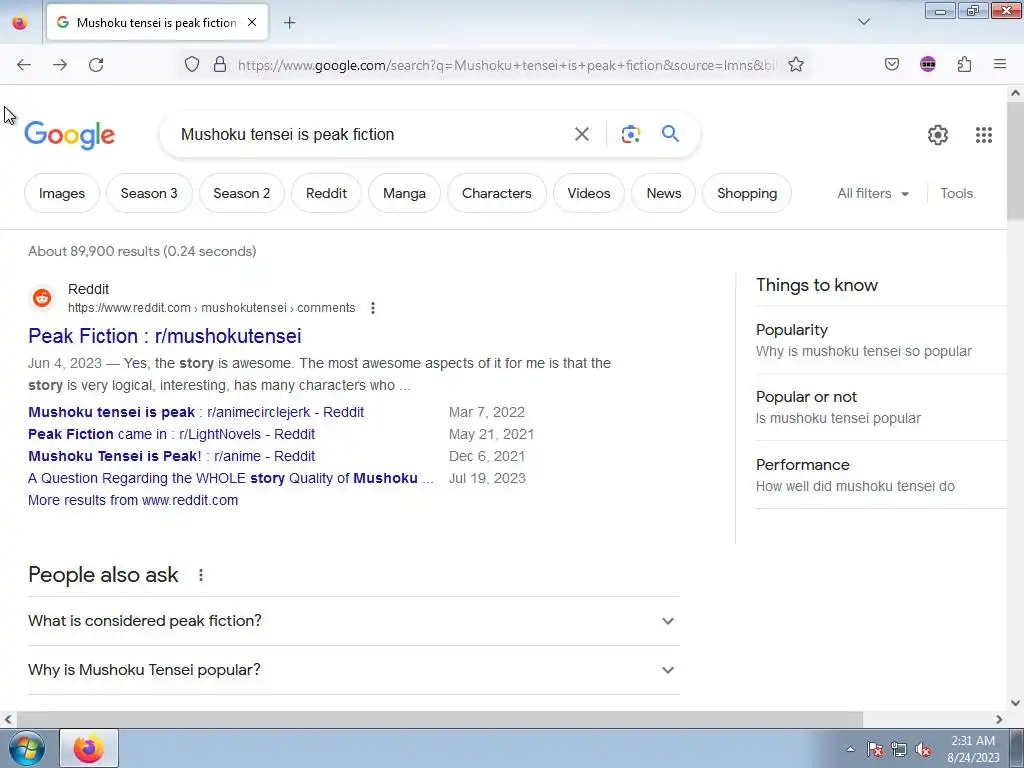The width and height of the screenshot is (1024, 768).
Task: Open a new tab with plus icon
Action: click(289, 23)
